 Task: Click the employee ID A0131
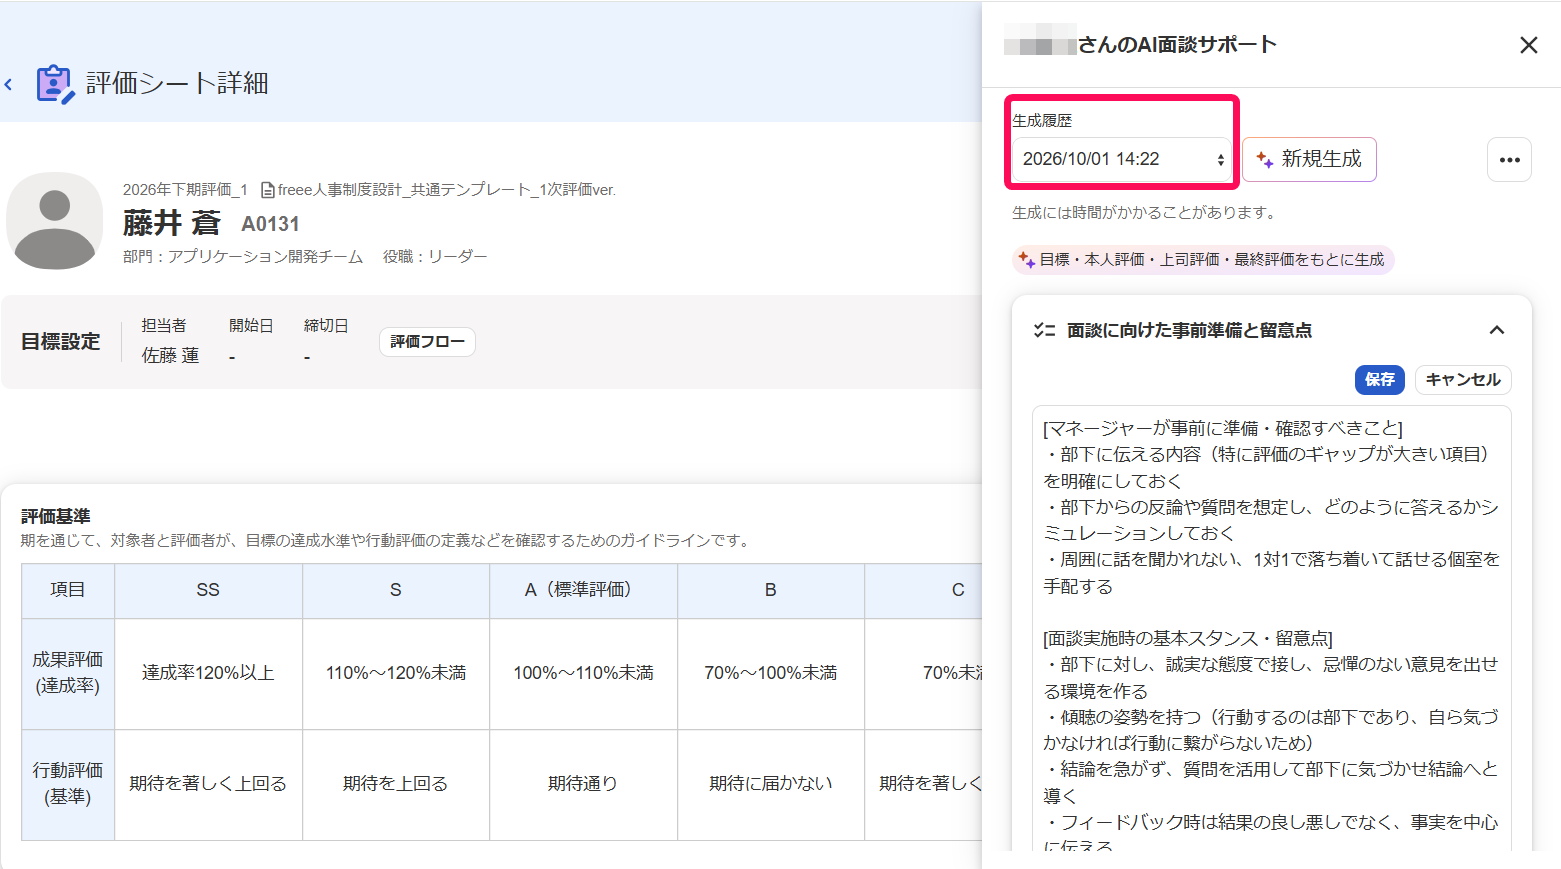[270, 224]
